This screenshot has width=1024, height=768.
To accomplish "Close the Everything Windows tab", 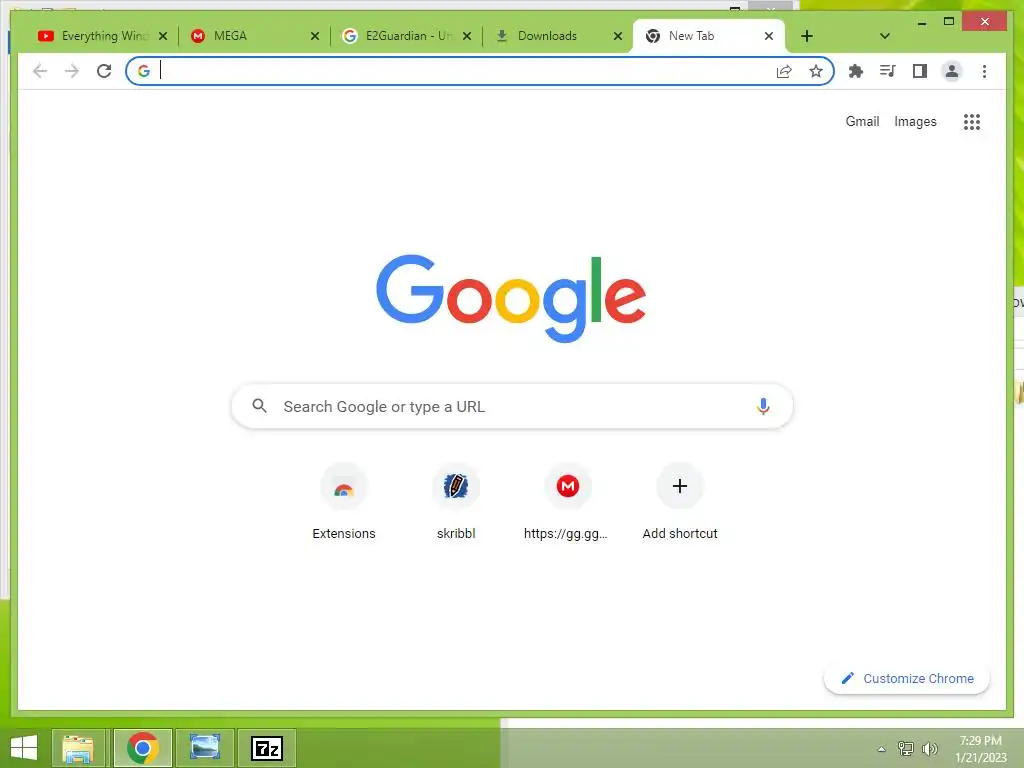I will pyautogui.click(x=163, y=36).
